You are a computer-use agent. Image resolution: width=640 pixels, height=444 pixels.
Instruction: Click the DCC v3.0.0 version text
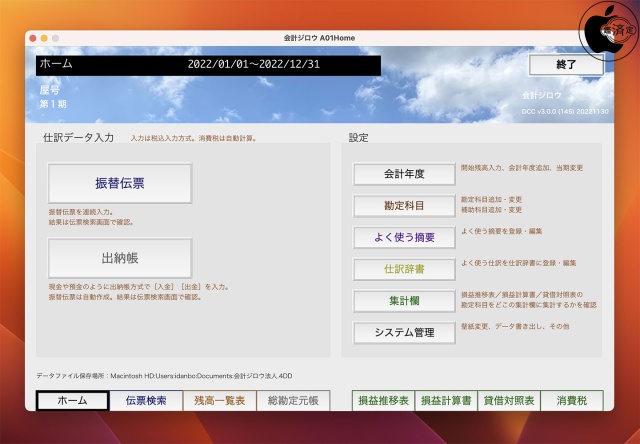(x=564, y=112)
